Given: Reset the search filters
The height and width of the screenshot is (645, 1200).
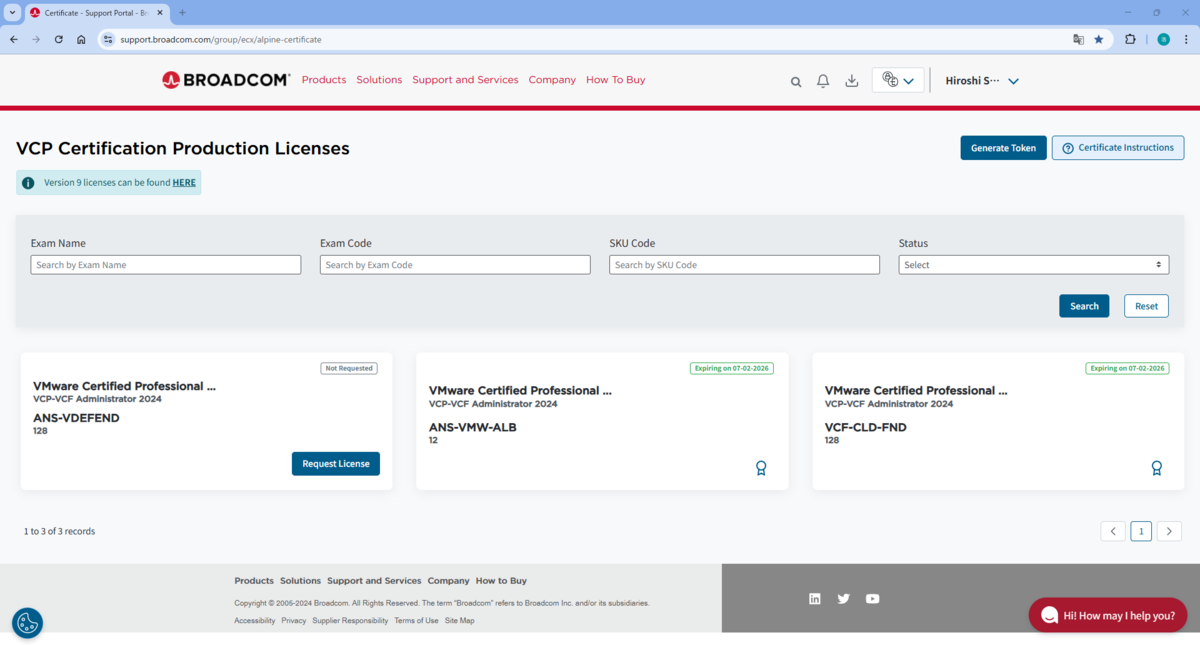Looking at the screenshot, I should tap(1146, 306).
